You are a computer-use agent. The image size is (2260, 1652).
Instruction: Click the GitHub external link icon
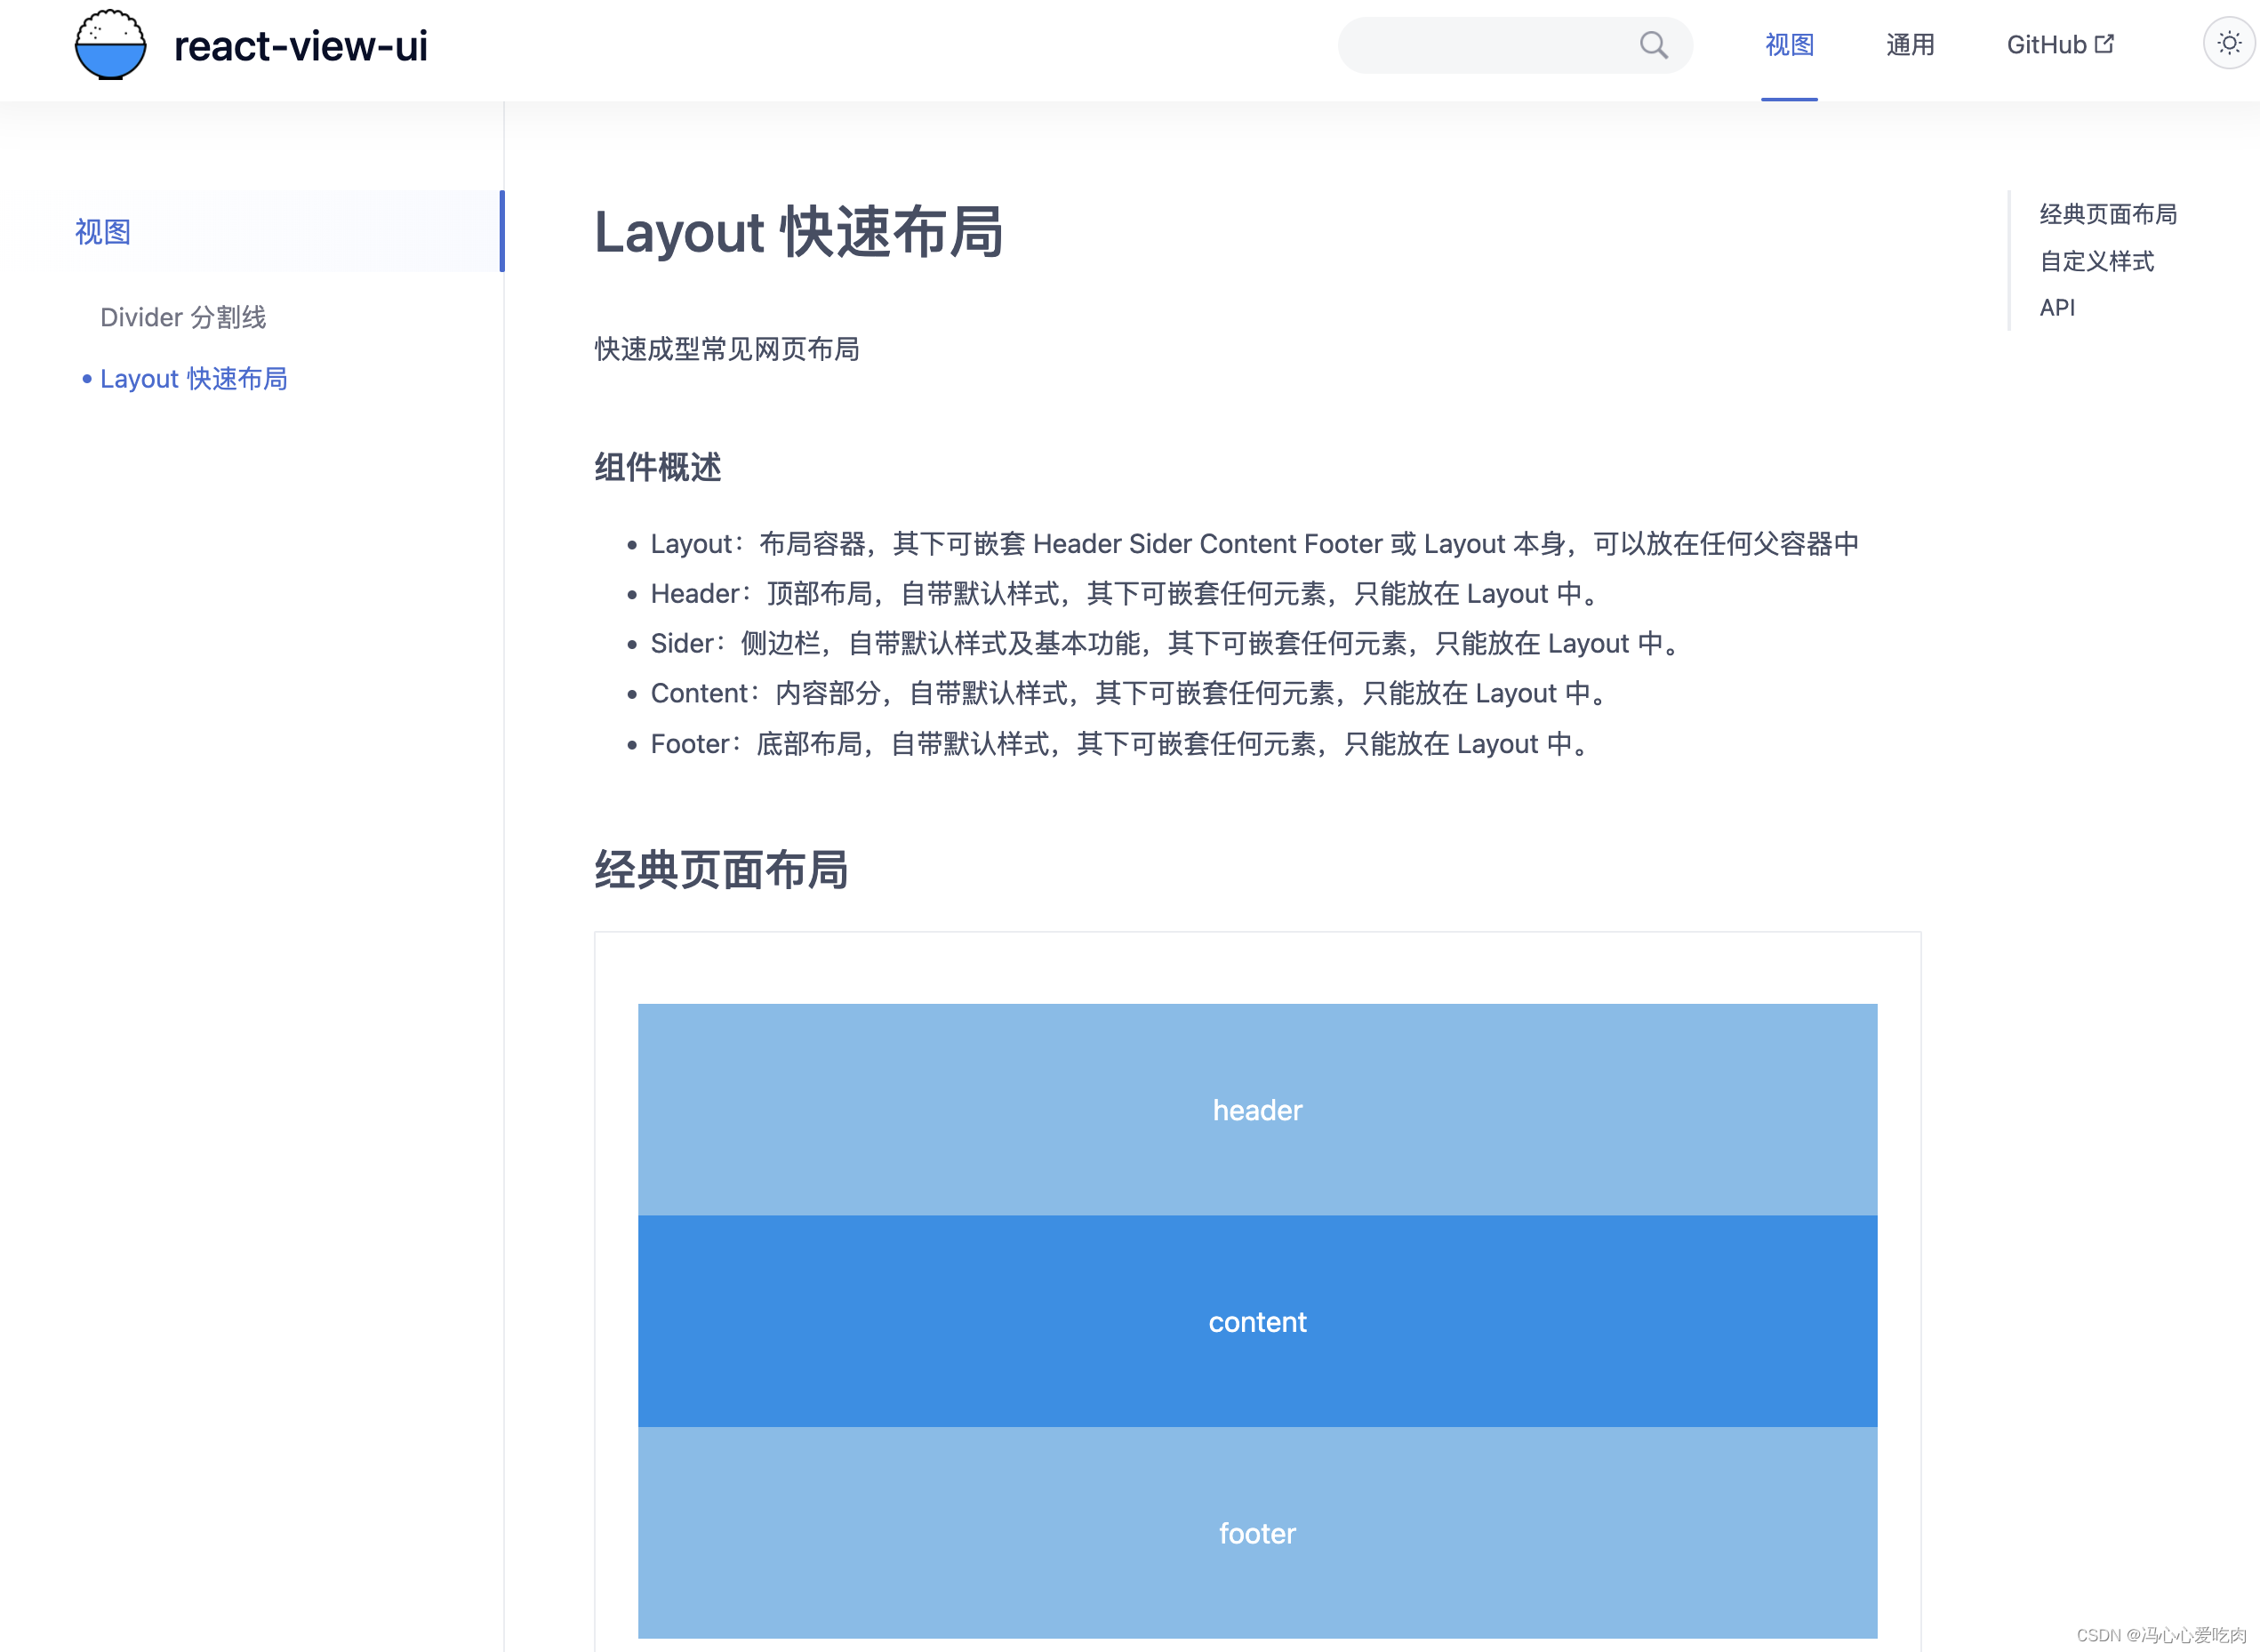click(x=2104, y=44)
